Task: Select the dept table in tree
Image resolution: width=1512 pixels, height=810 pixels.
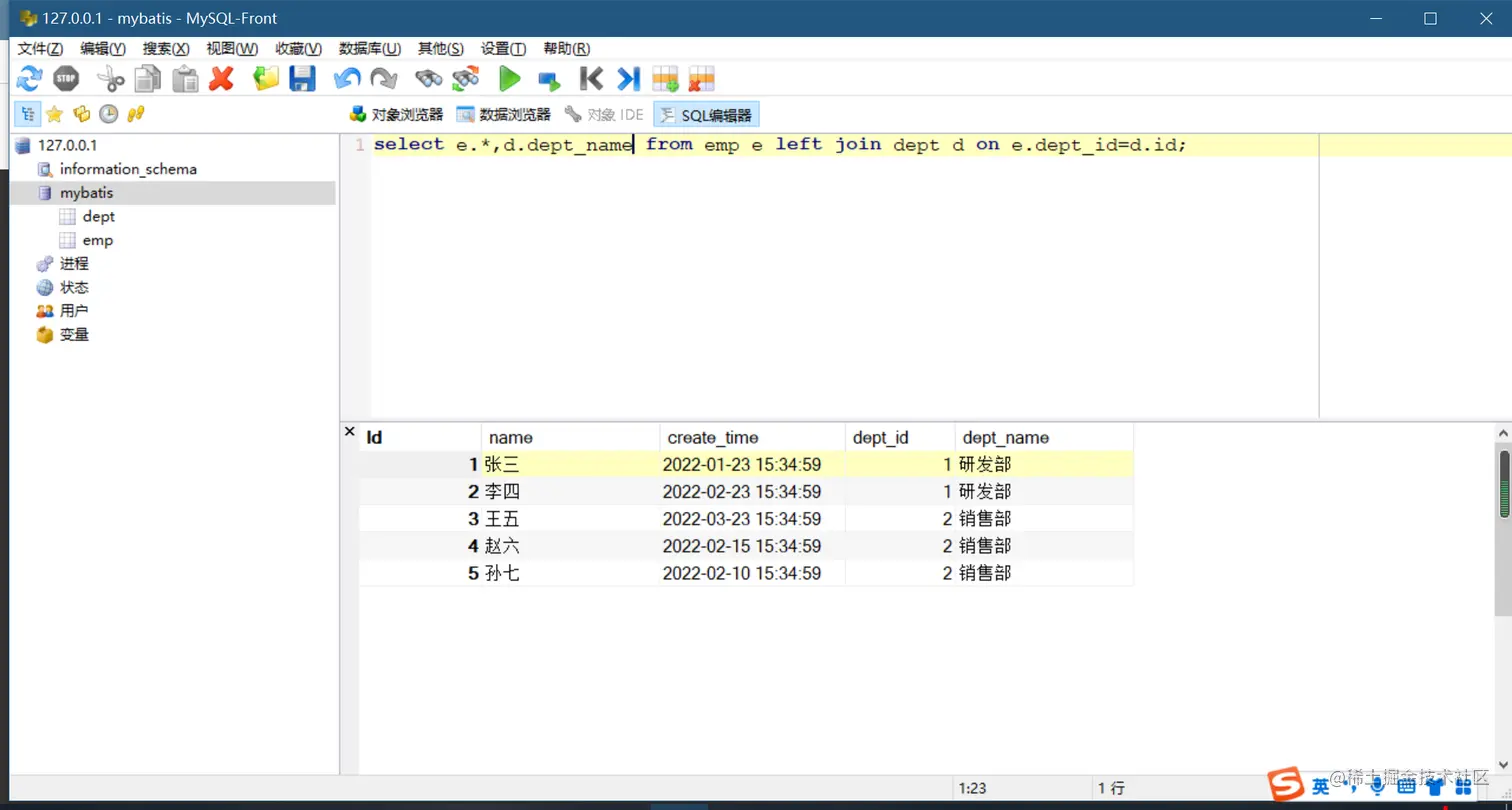Action: 98,216
